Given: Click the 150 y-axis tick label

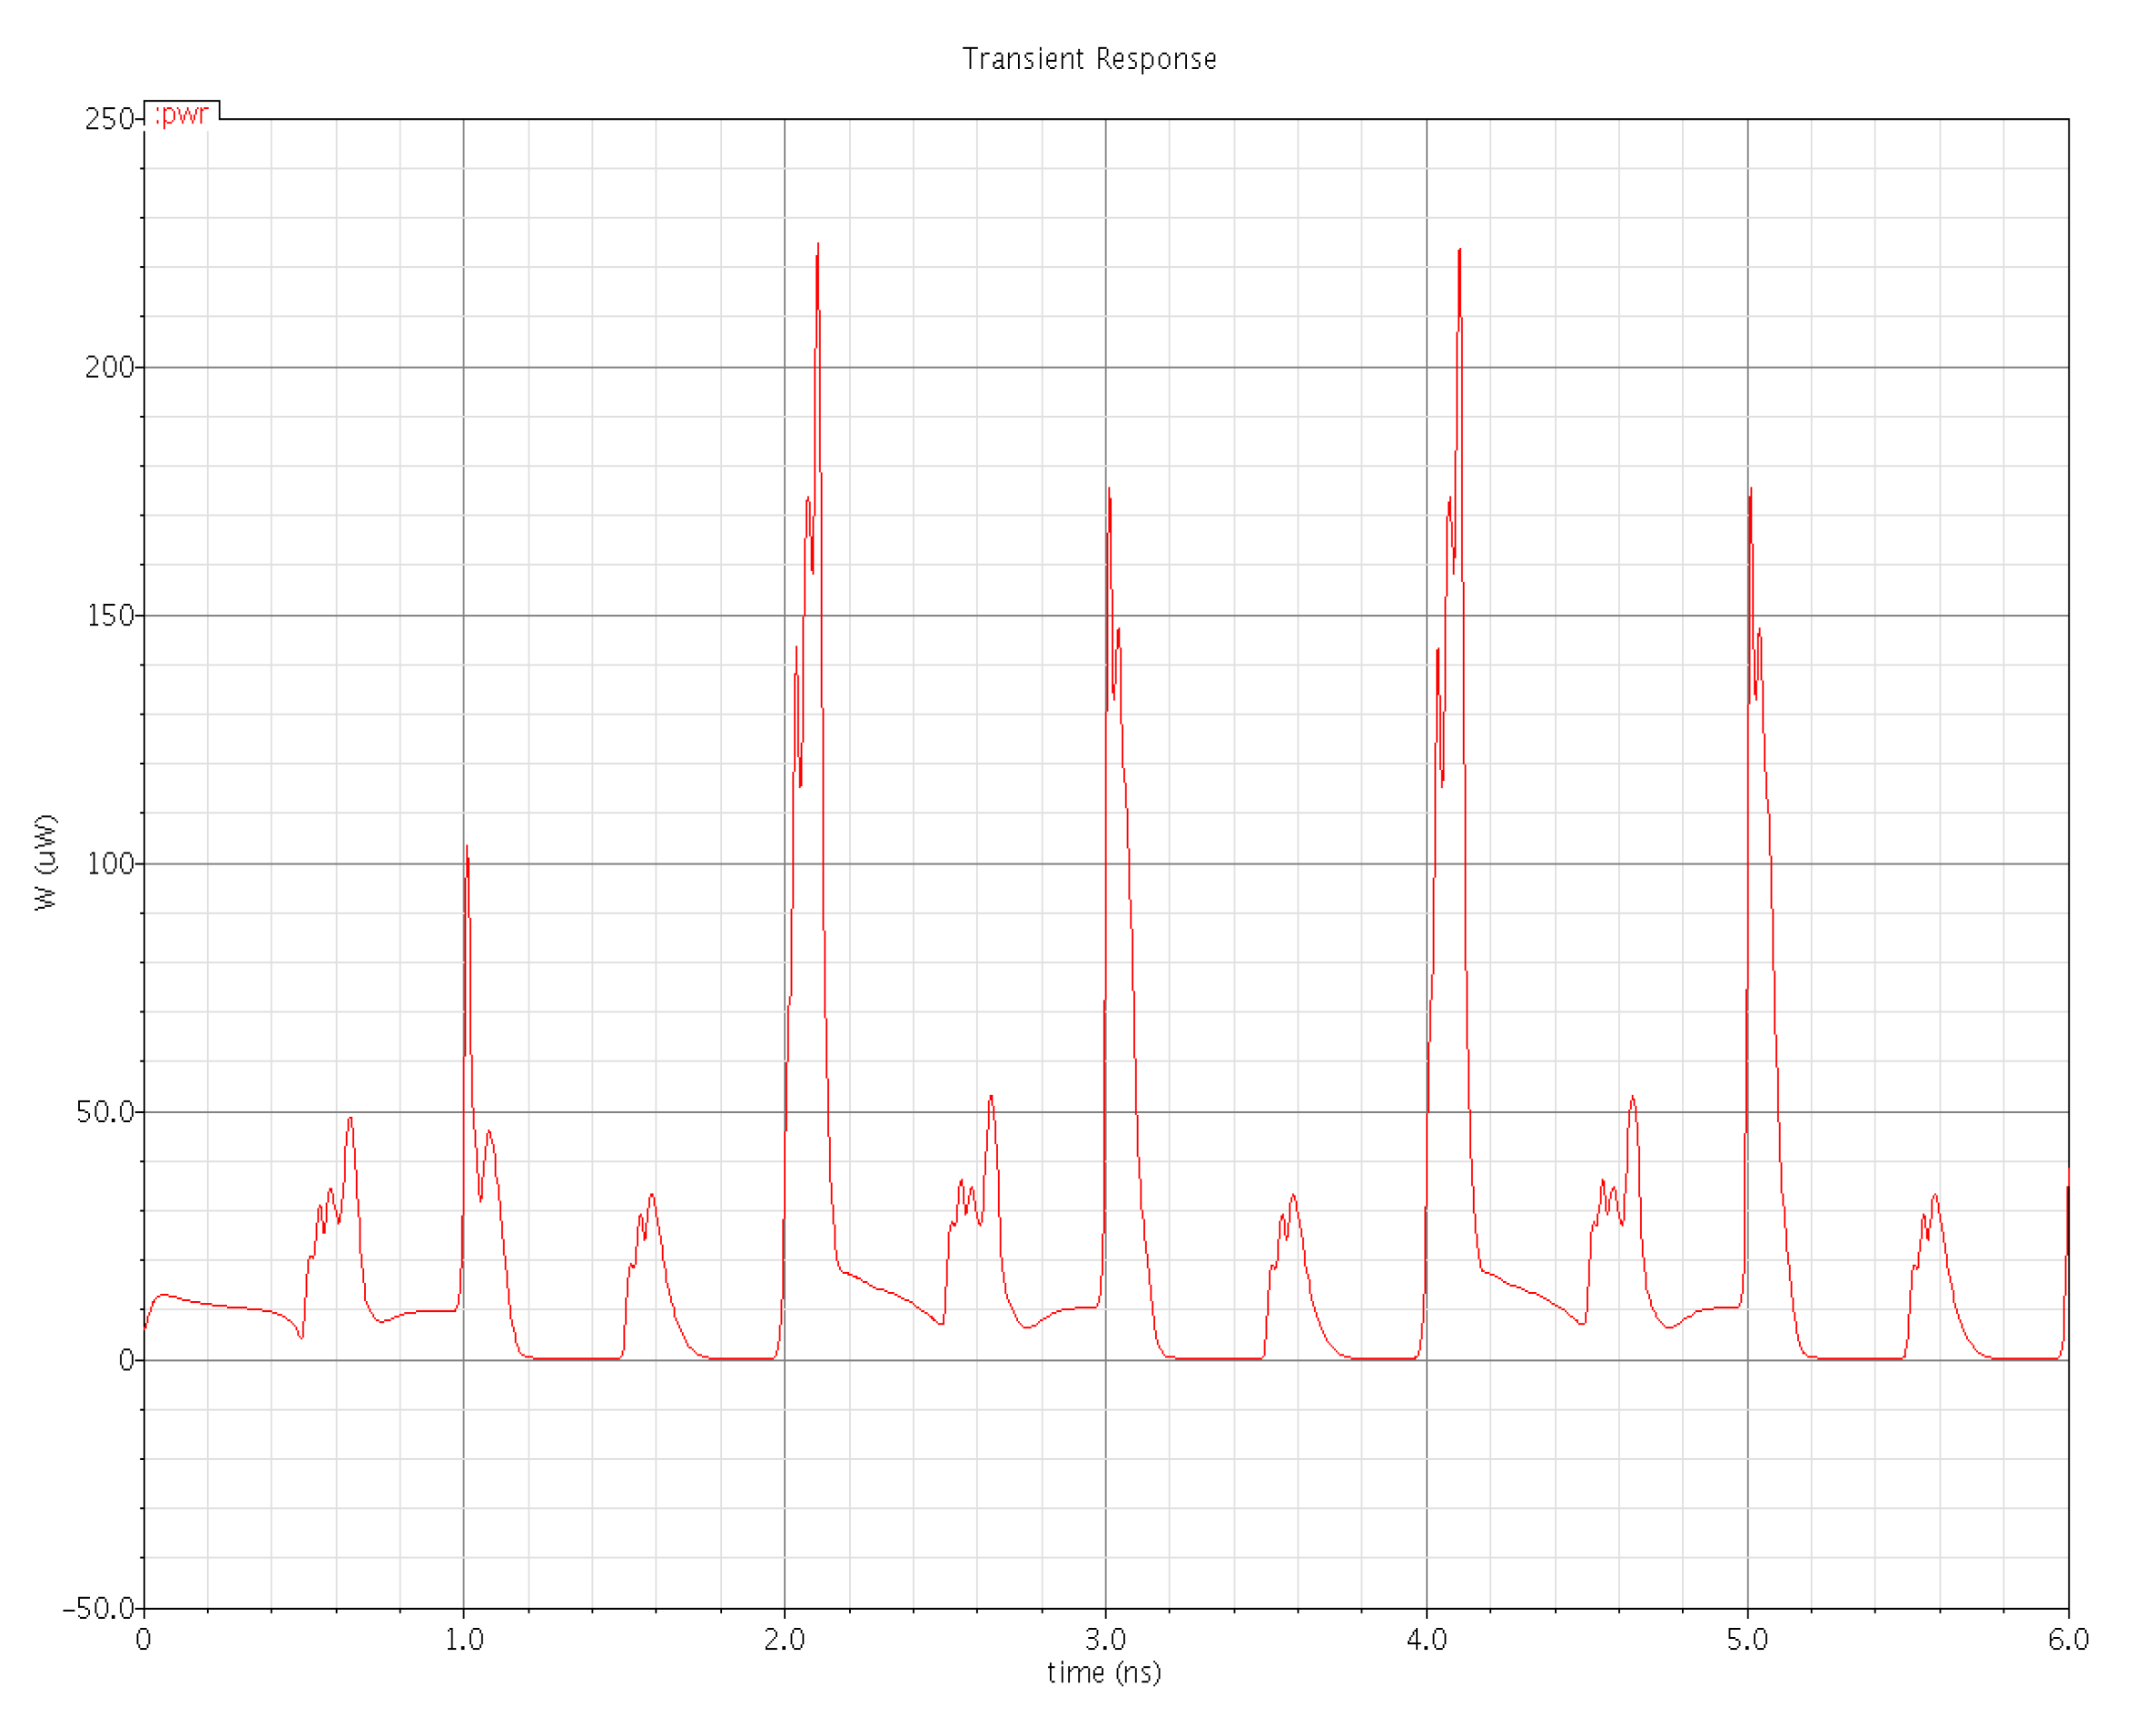Looking at the screenshot, I should tap(110, 615).
